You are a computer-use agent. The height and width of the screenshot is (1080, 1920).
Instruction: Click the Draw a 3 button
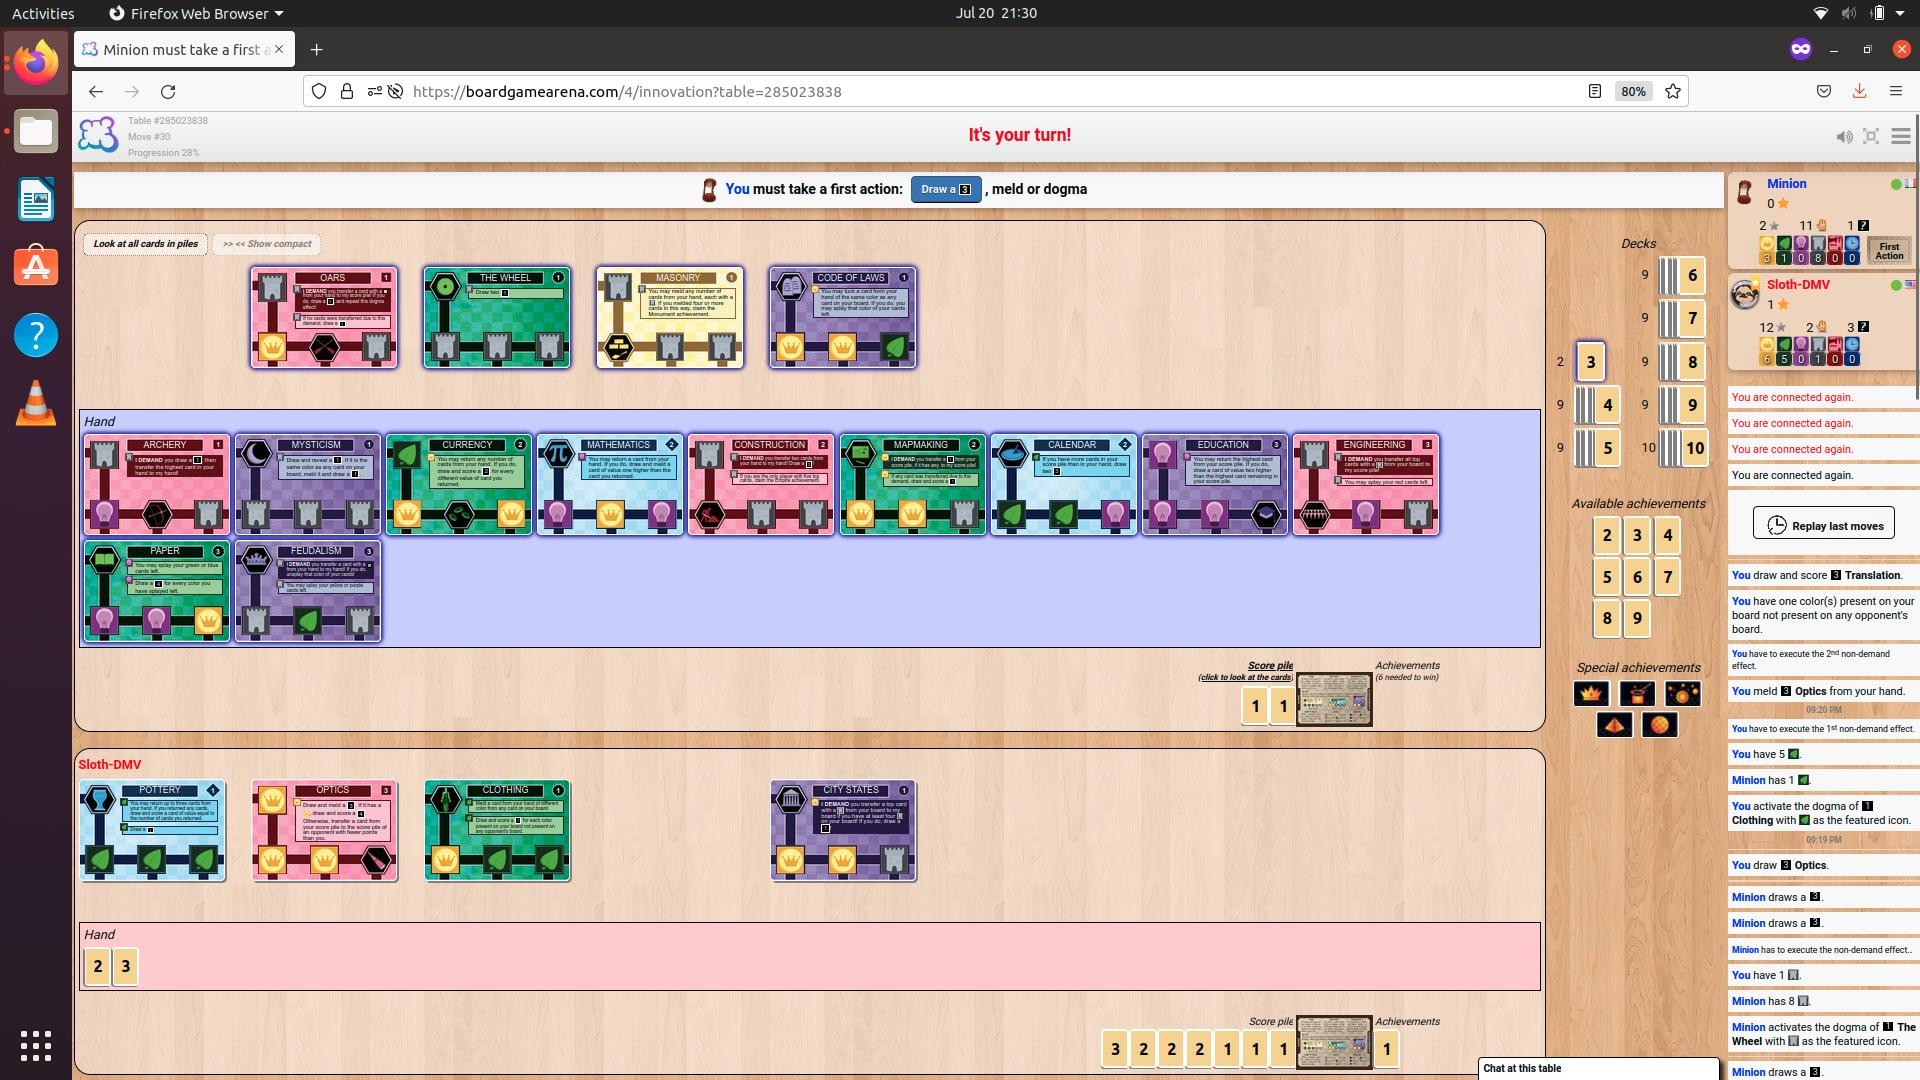click(945, 189)
